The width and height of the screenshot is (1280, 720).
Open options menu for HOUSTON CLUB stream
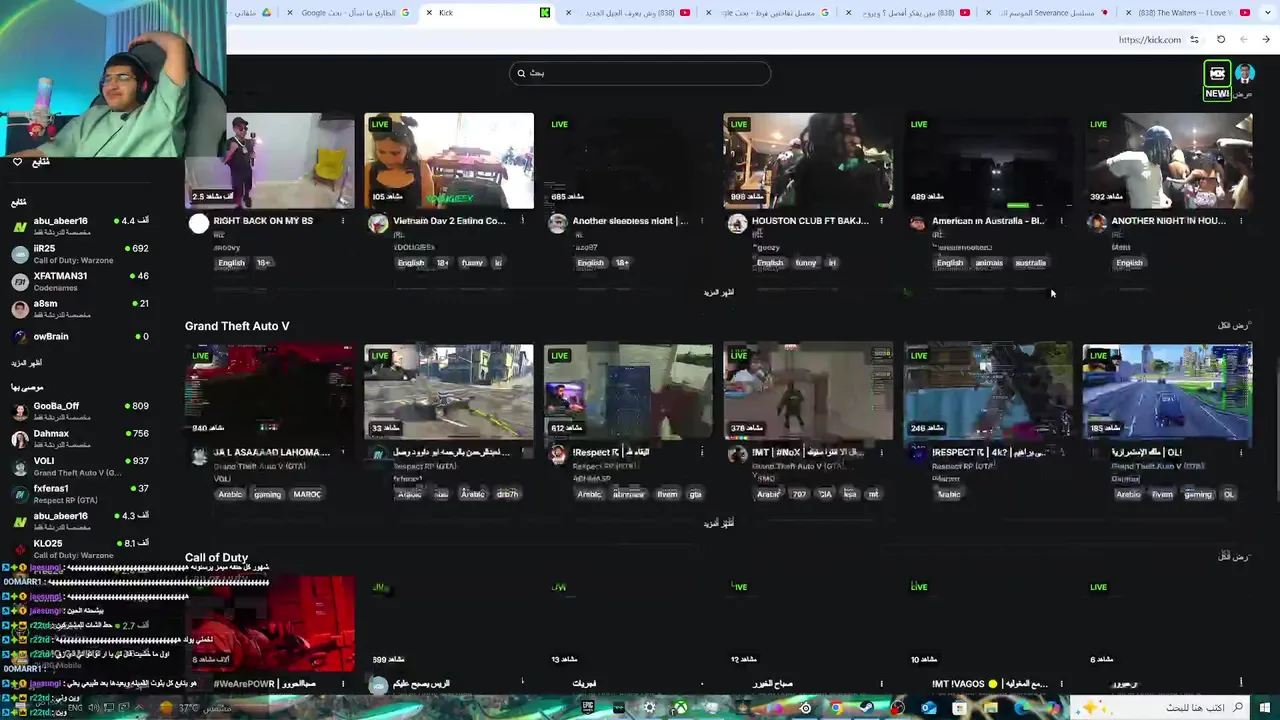point(882,221)
